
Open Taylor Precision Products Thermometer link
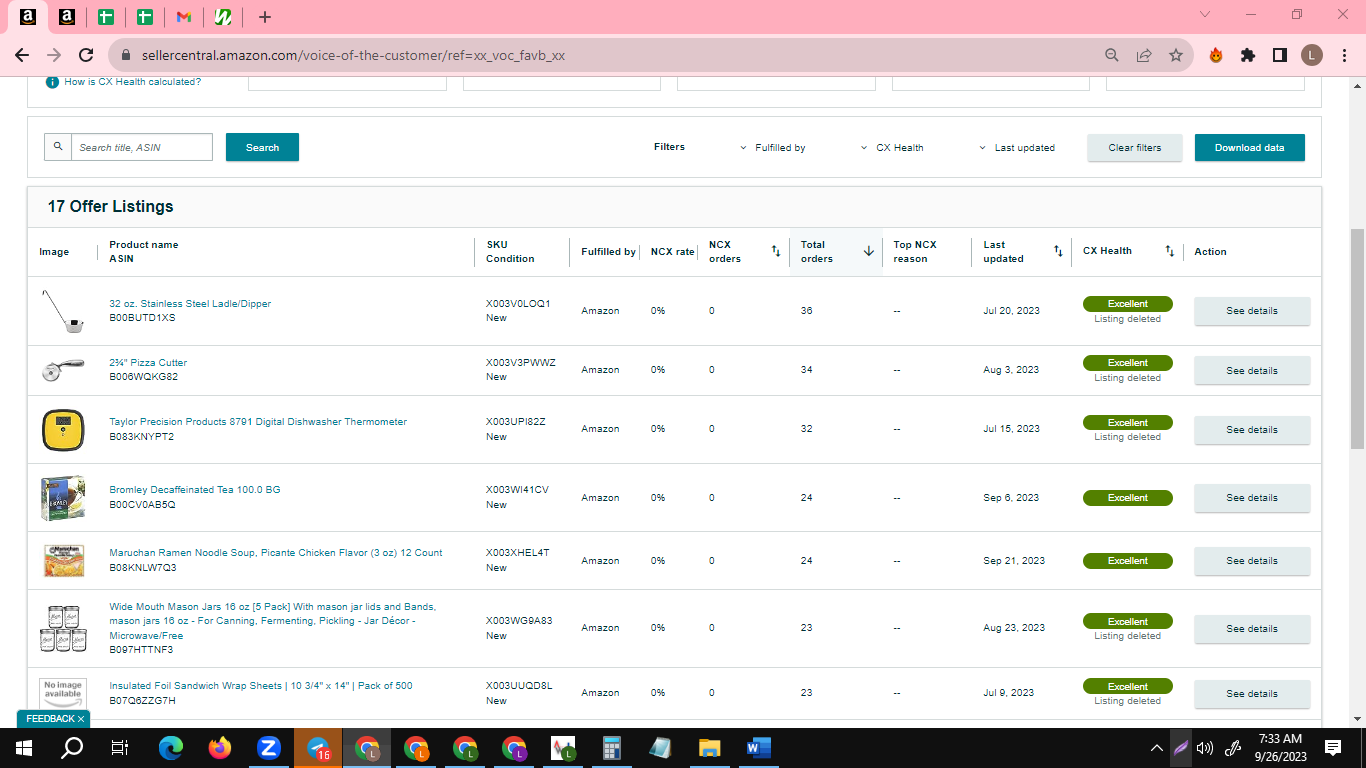point(258,422)
